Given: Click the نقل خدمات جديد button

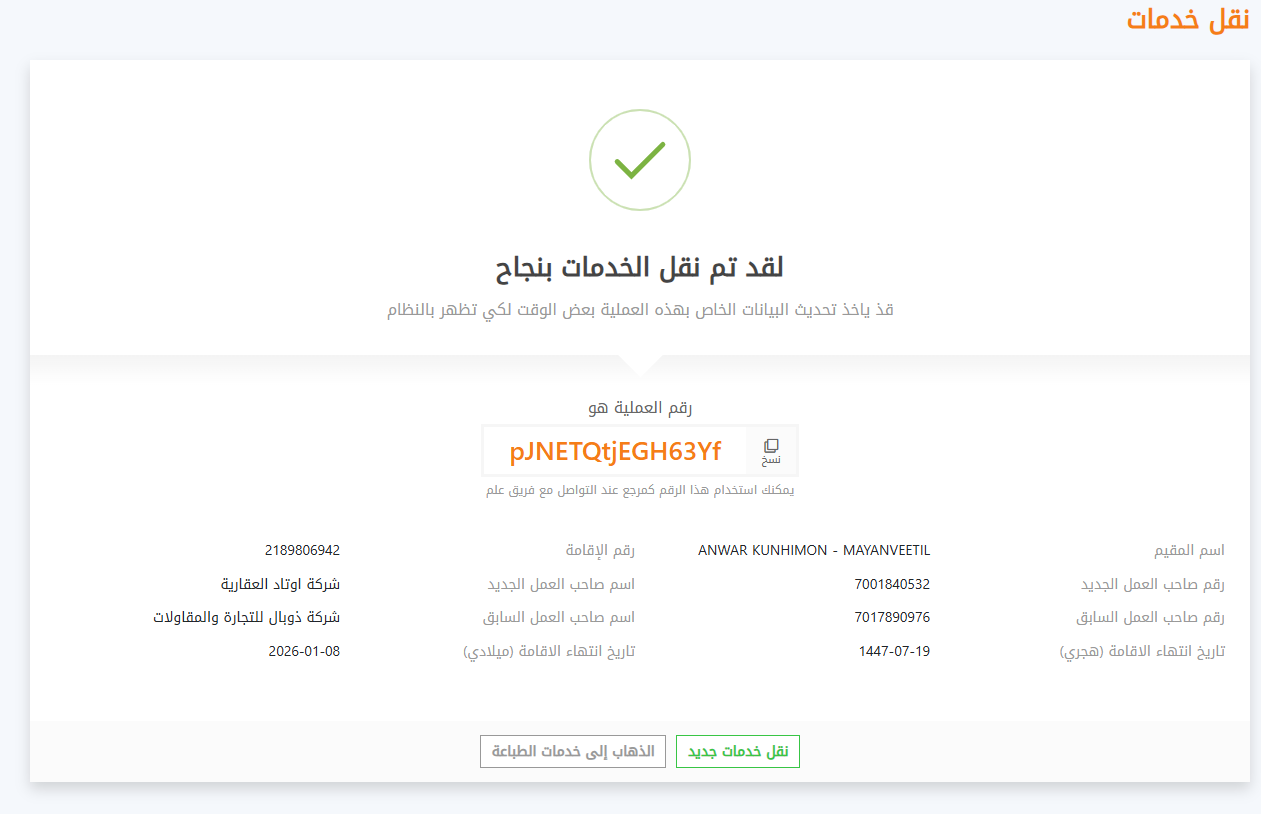Looking at the screenshot, I should pyautogui.click(x=738, y=751).
